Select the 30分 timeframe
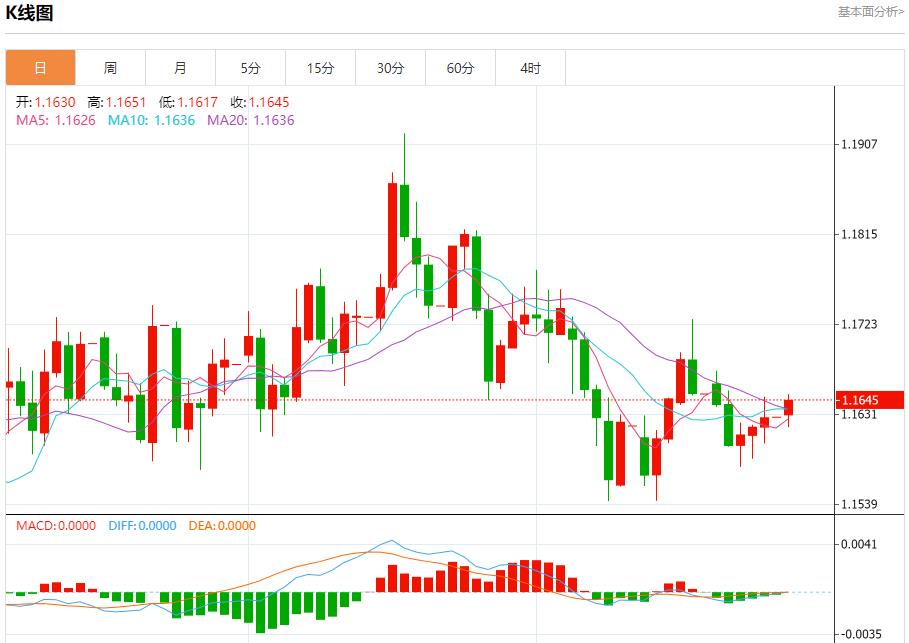This screenshot has height=643, width=909. click(x=390, y=67)
